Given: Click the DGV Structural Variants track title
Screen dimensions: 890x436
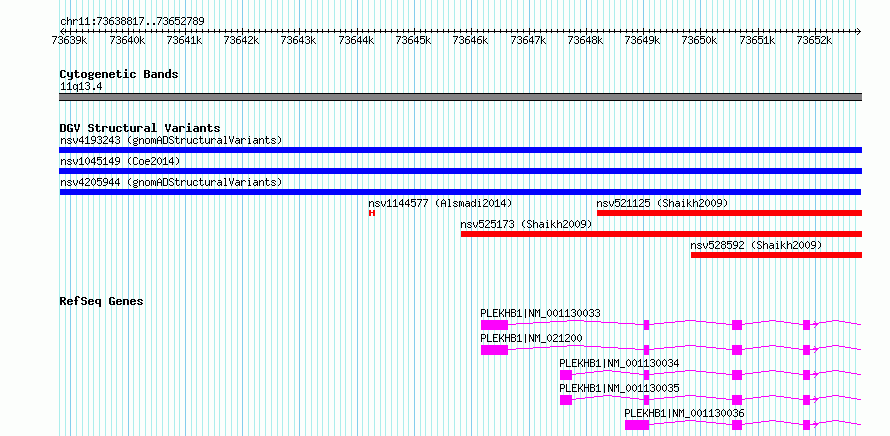Looking at the screenshot, I should pos(140,128).
